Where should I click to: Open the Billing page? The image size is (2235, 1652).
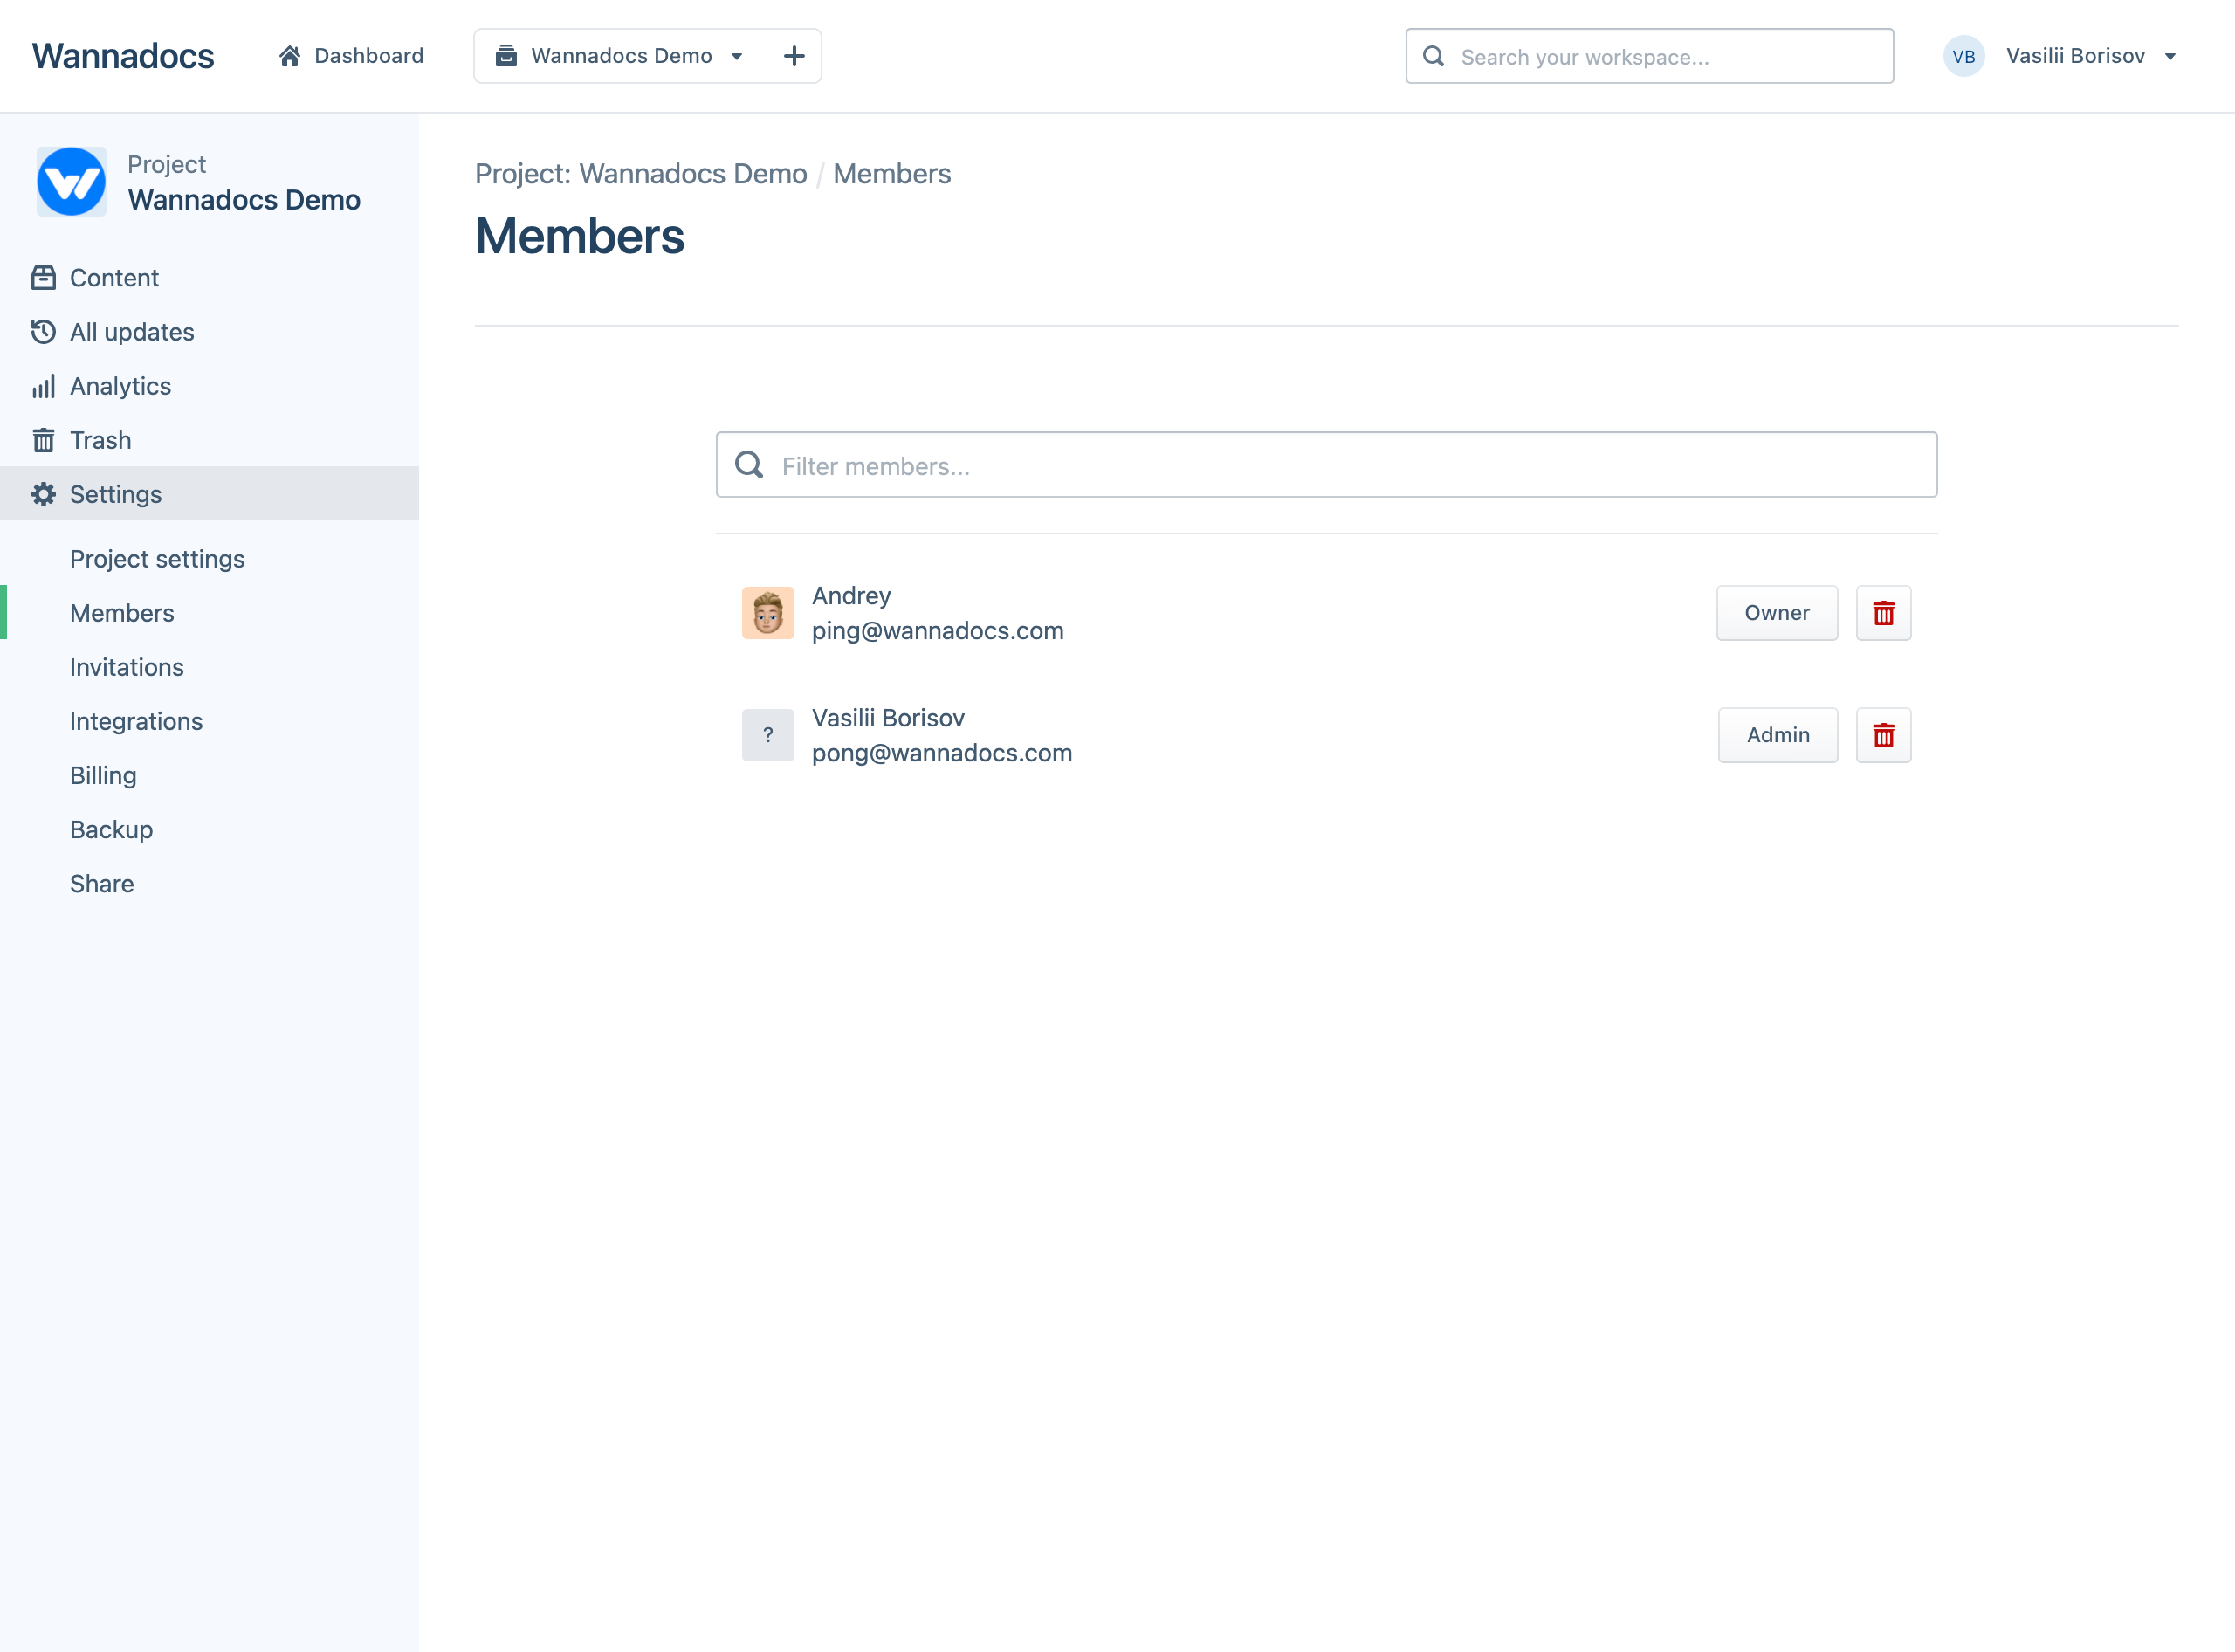coord(103,775)
